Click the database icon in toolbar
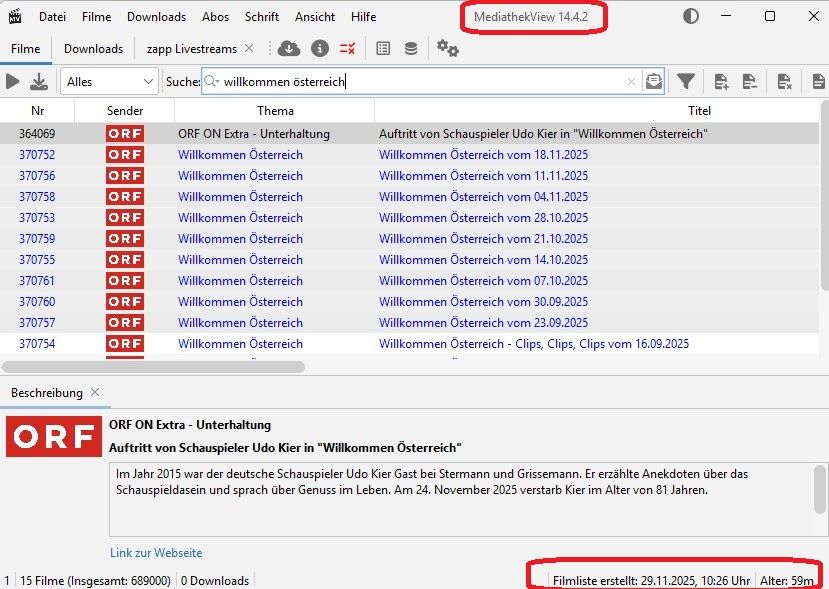The image size is (829, 589). click(411, 48)
